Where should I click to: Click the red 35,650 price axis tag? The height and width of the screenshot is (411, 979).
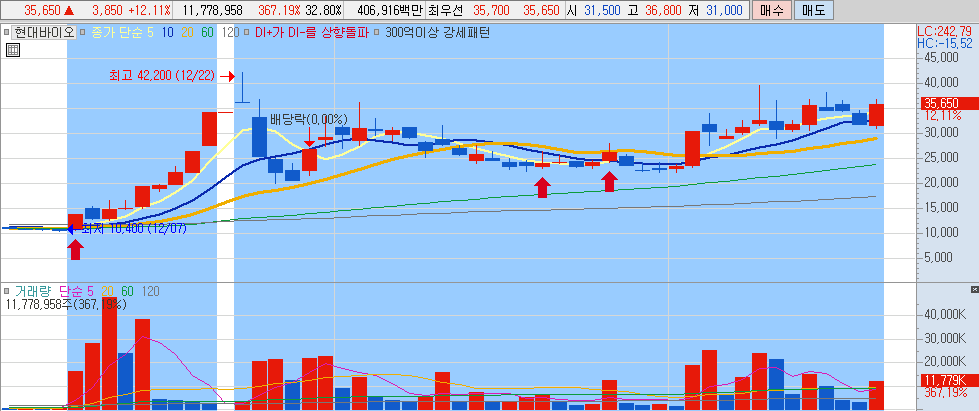pos(950,104)
